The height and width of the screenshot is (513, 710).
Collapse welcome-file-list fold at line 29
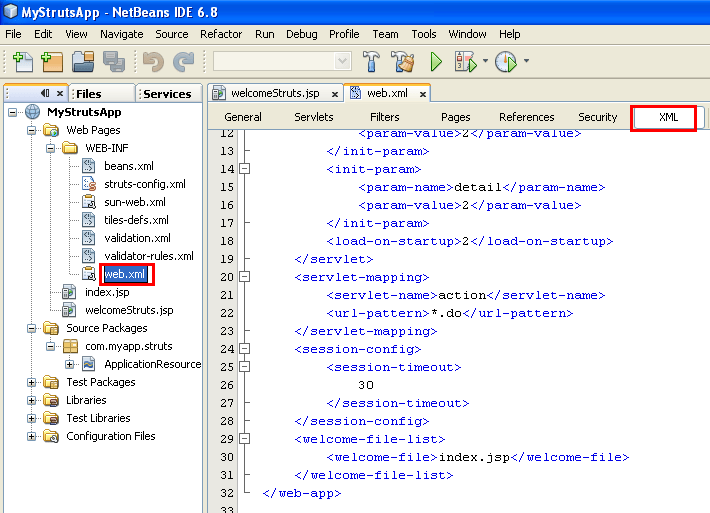point(245,439)
